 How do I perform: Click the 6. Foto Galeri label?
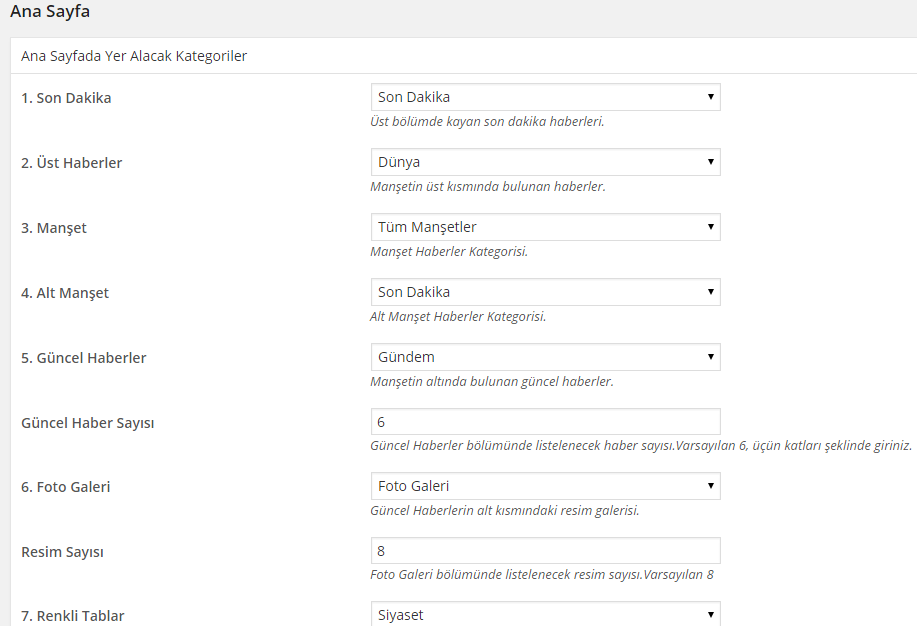point(66,487)
